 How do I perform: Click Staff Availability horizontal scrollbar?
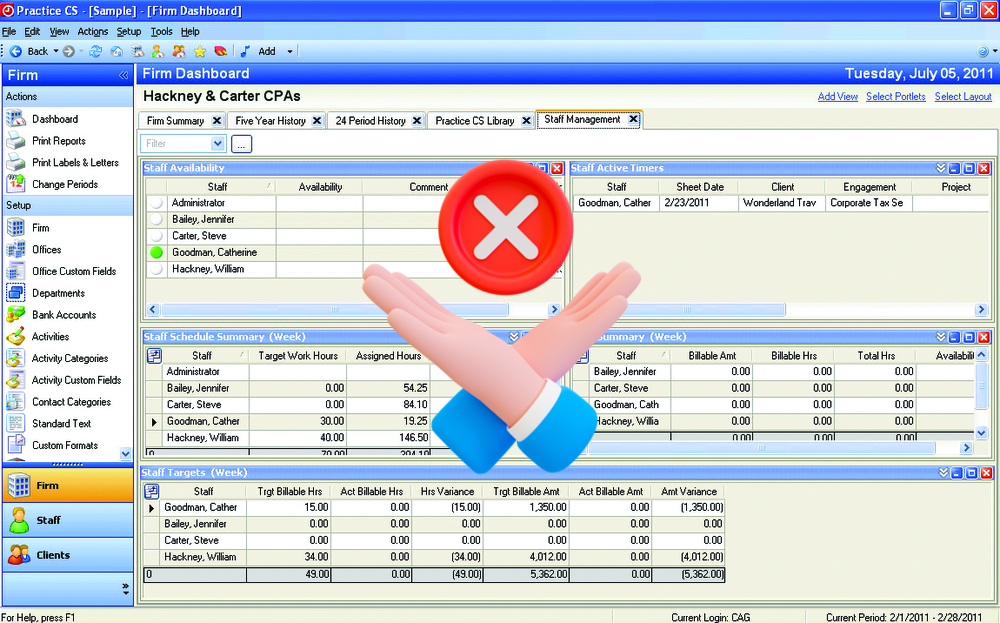tap(335, 310)
